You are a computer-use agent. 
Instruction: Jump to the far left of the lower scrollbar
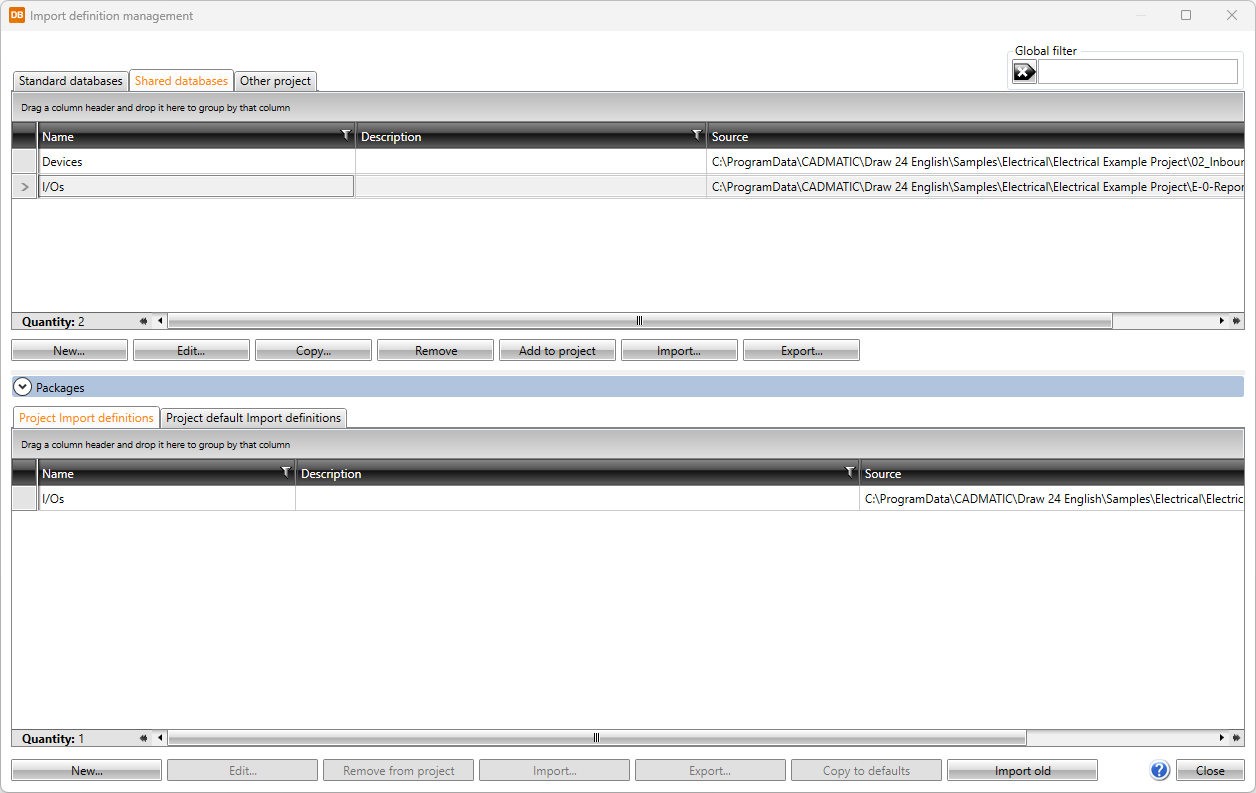(x=144, y=738)
